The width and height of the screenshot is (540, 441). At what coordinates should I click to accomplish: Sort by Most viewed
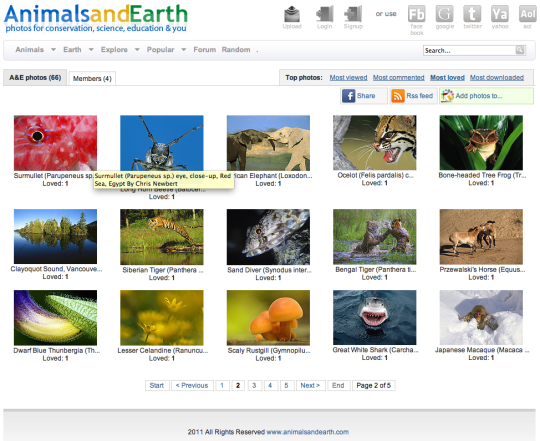coord(349,77)
